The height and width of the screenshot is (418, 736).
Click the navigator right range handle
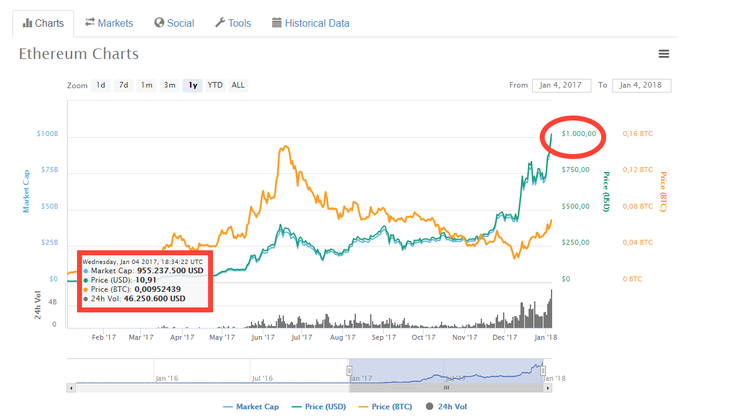click(x=543, y=371)
